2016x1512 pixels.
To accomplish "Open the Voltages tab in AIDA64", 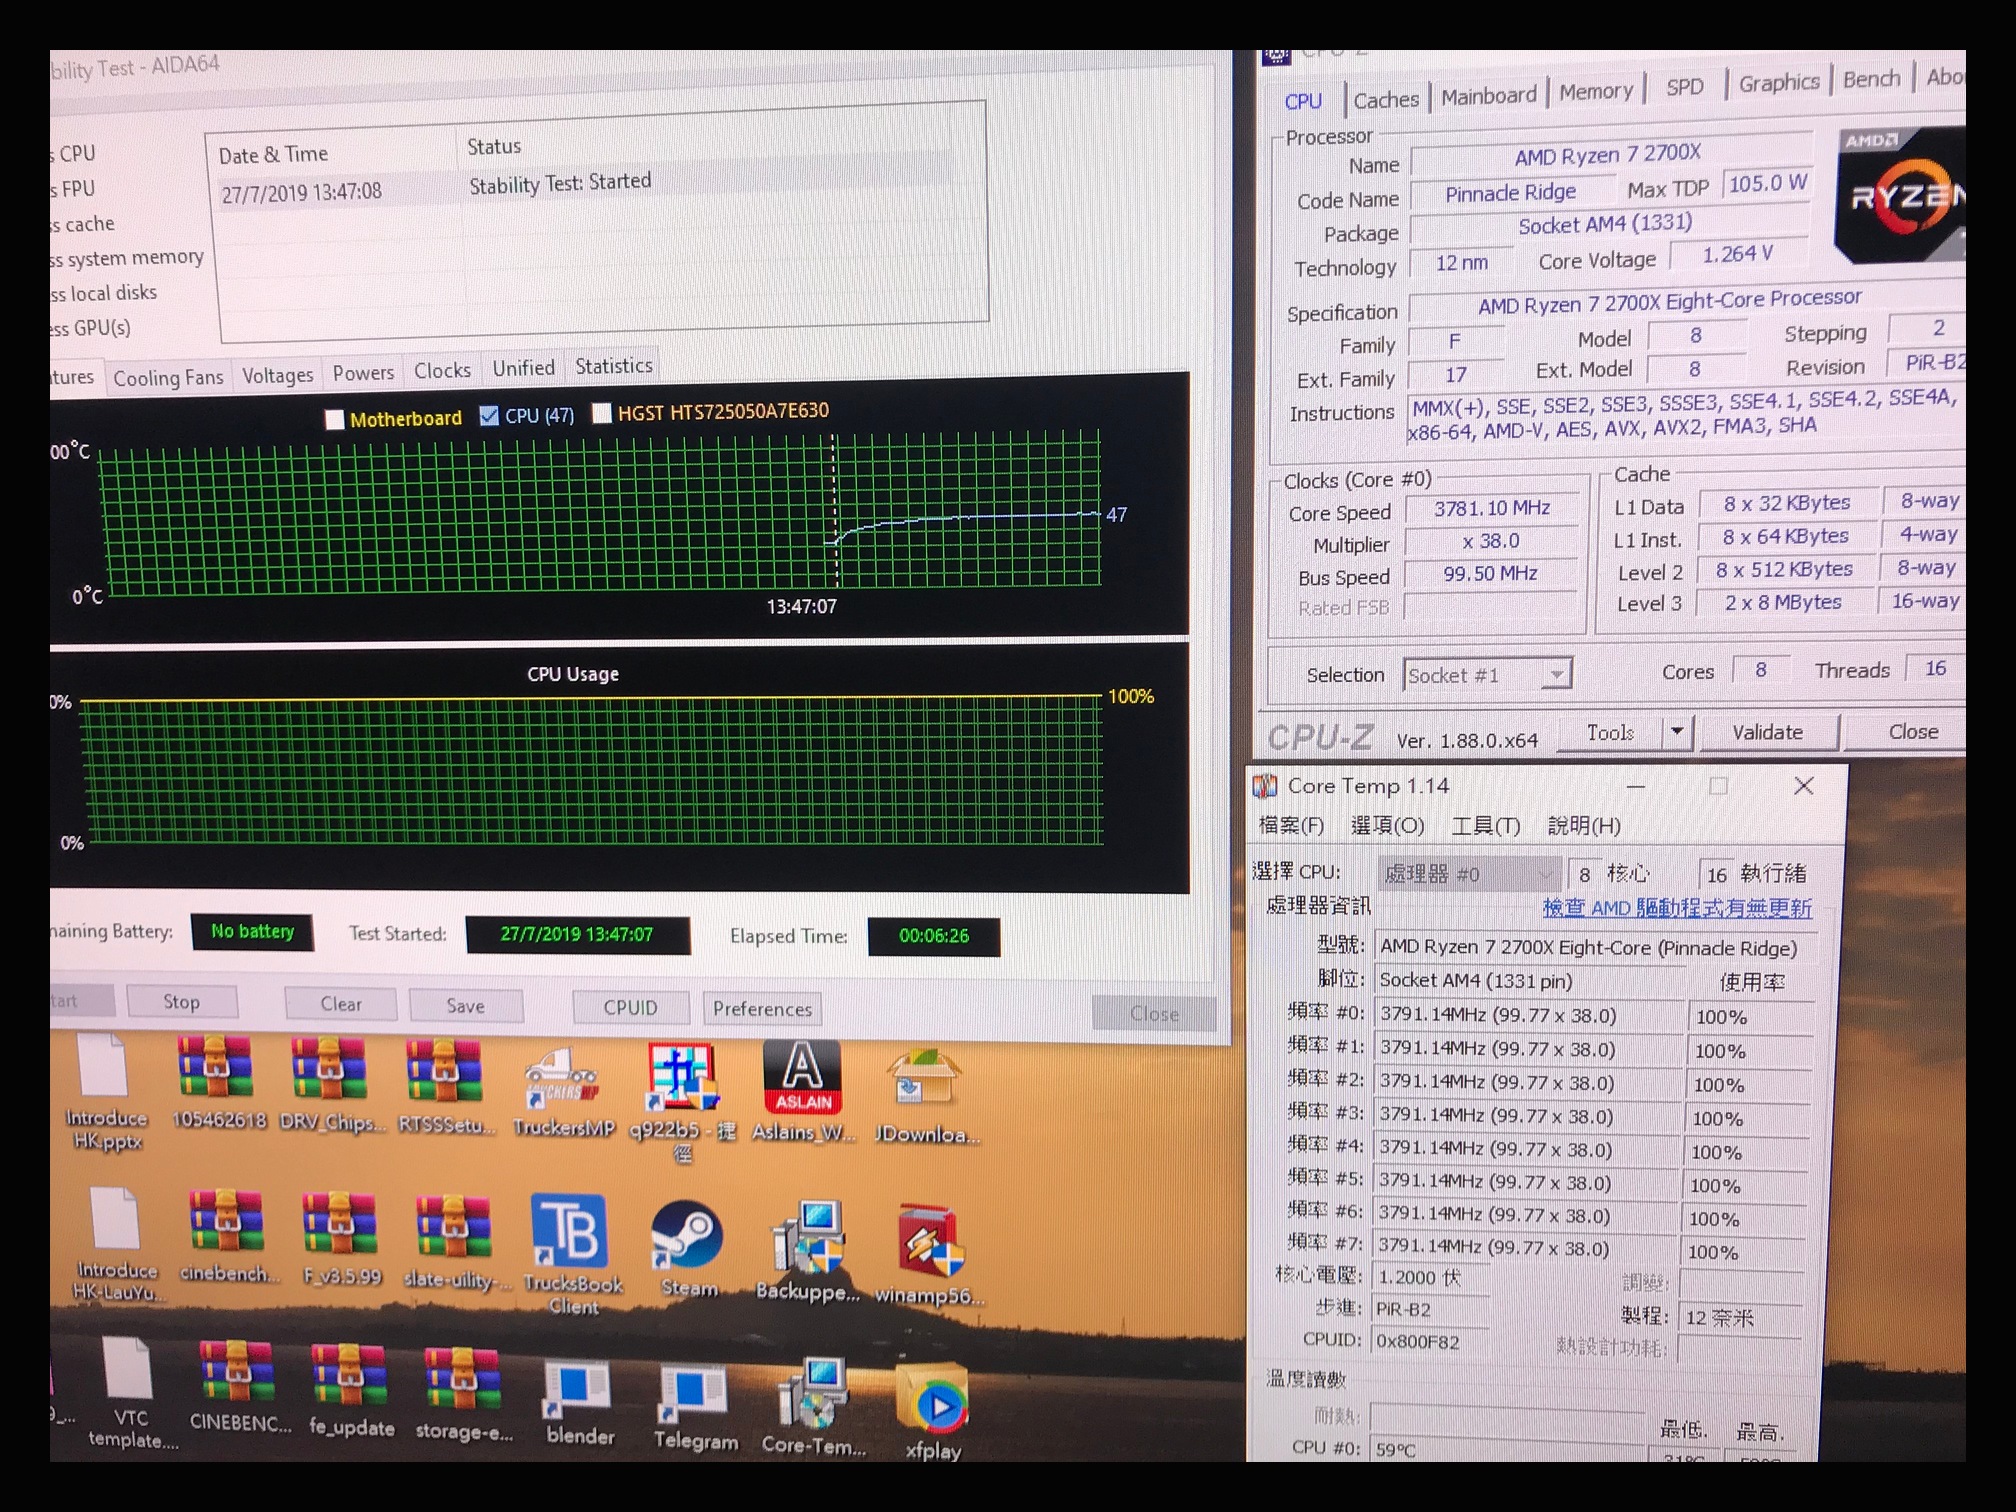I will [277, 375].
